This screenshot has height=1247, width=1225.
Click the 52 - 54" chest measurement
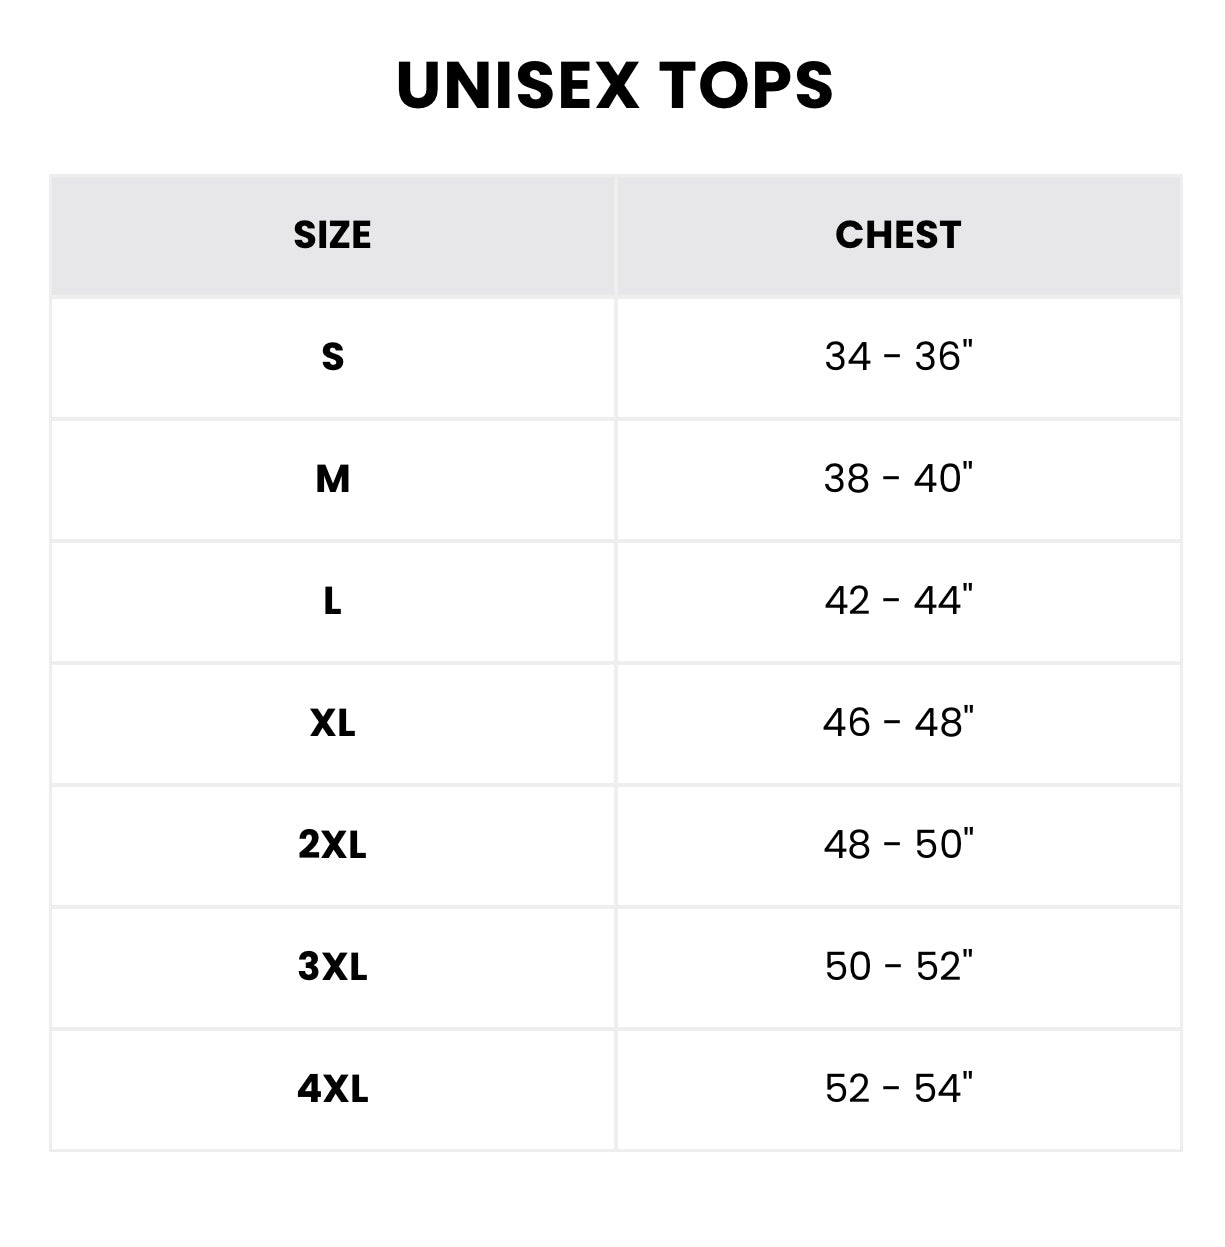898,1089
